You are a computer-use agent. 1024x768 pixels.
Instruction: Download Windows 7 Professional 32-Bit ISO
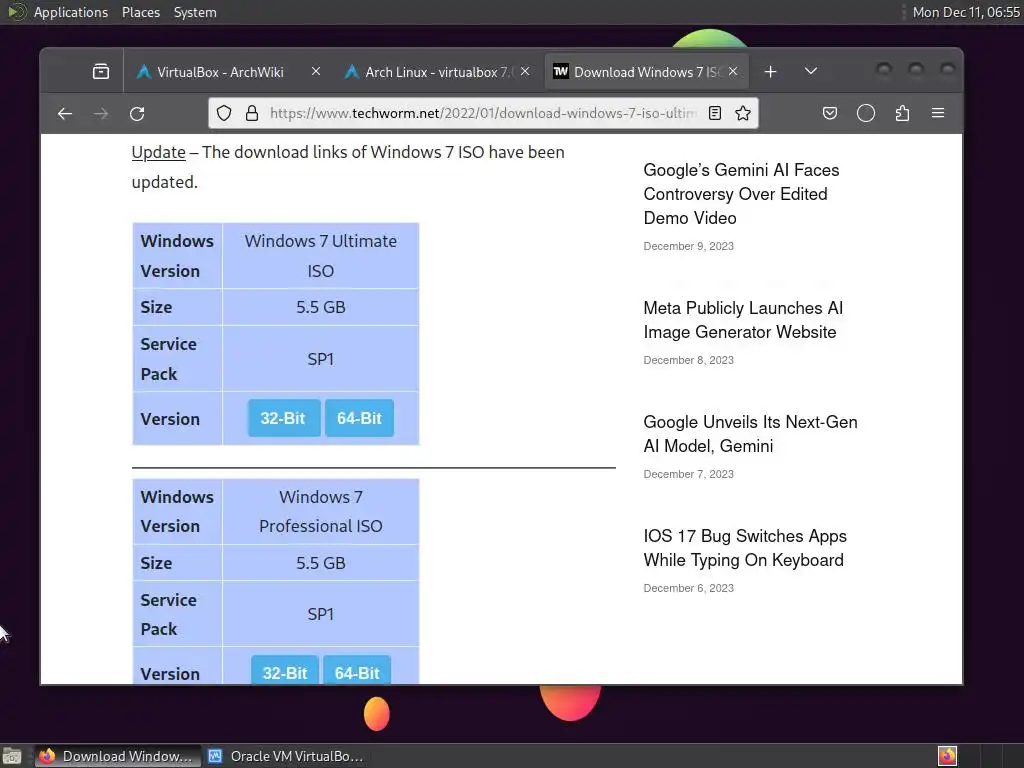[285, 671]
